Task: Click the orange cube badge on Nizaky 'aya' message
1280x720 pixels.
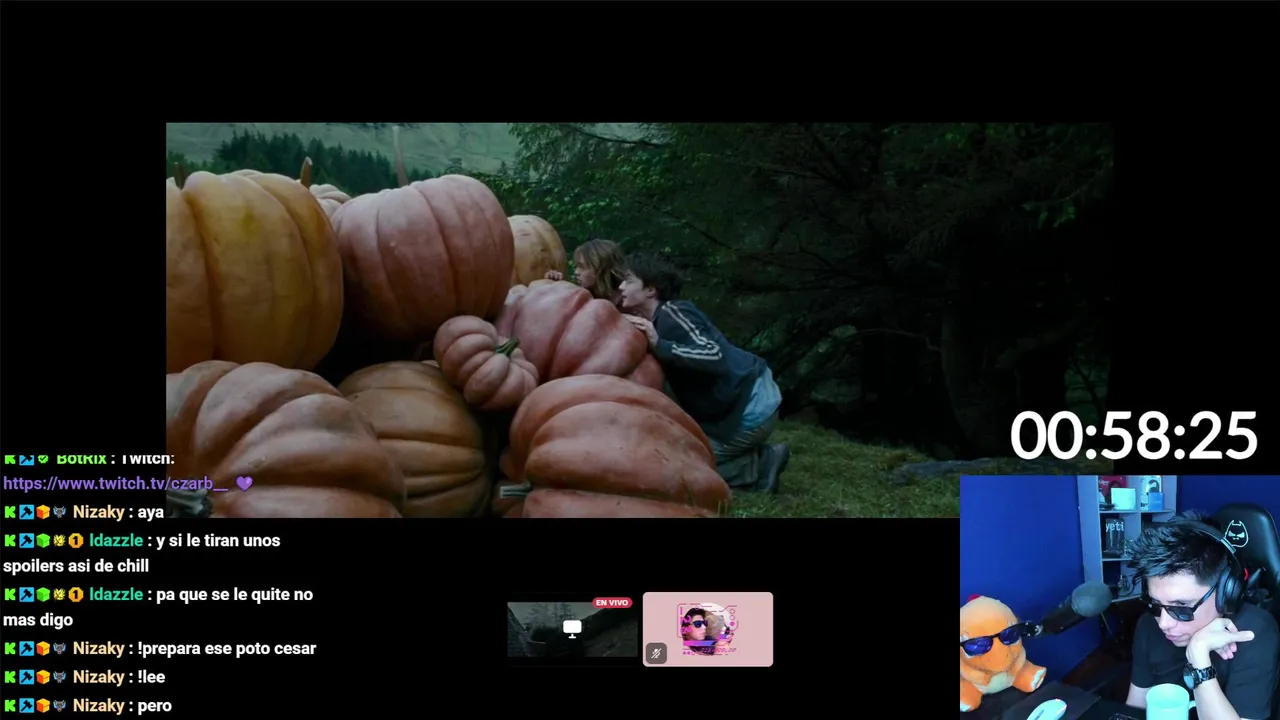Action: [43, 512]
